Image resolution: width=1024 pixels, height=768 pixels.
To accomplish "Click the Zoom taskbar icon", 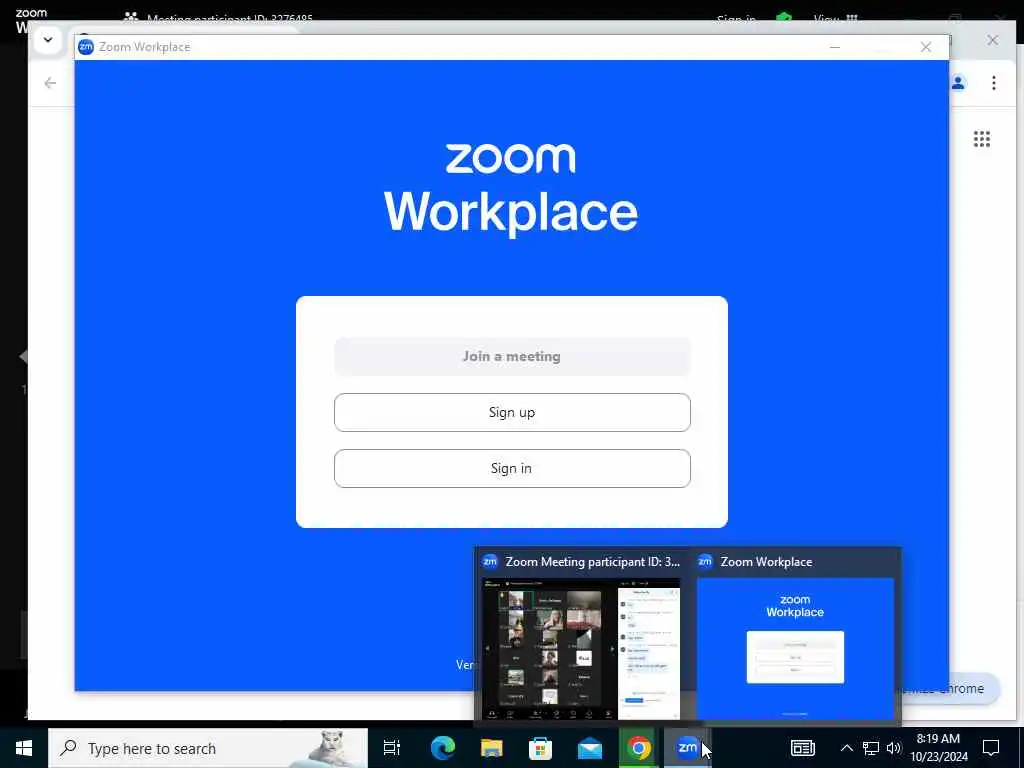I will (x=687, y=748).
